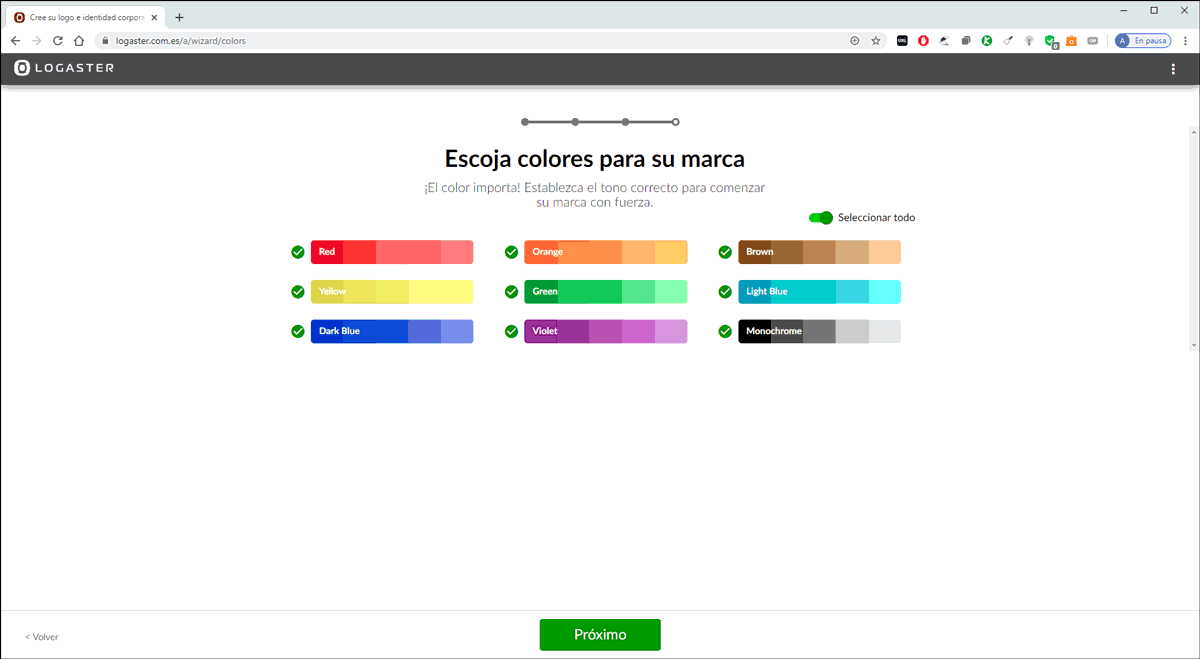This screenshot has width=1200, height=659.
Task: Select the Monochrome color palette bar
Action: (820, 331)
